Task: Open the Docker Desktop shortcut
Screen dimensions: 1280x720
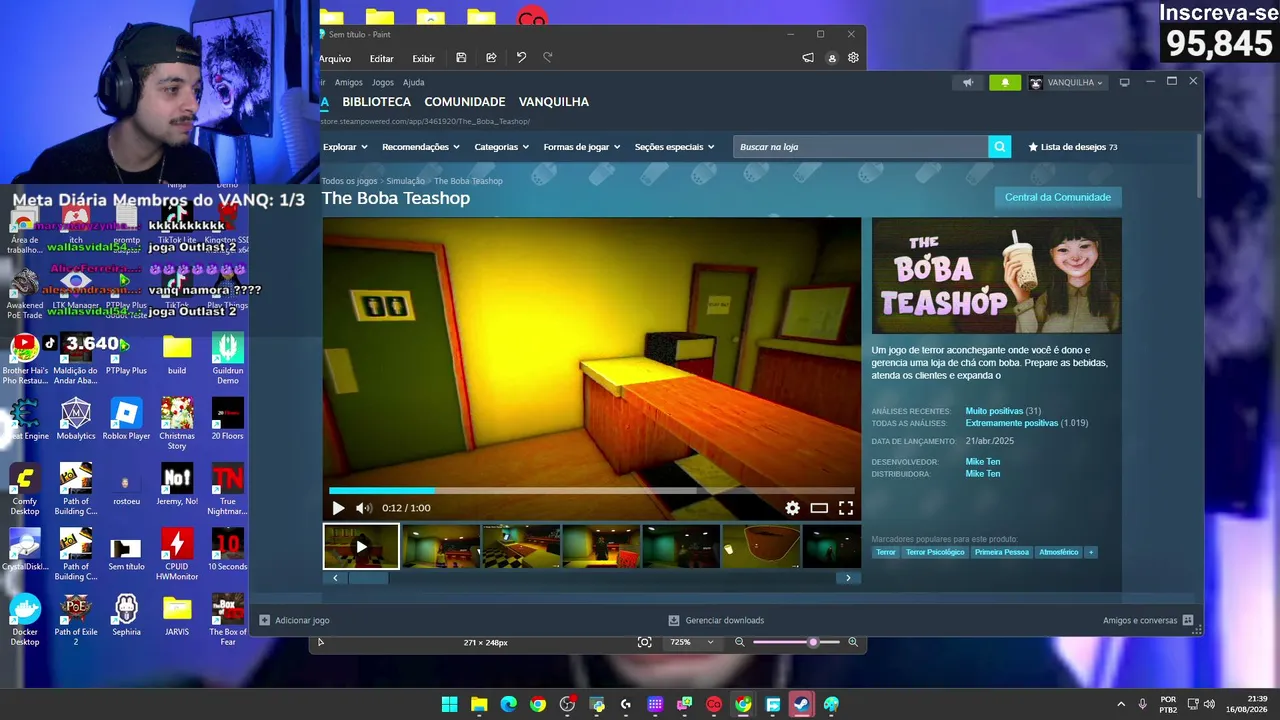Action: click(x=25, y=620)
